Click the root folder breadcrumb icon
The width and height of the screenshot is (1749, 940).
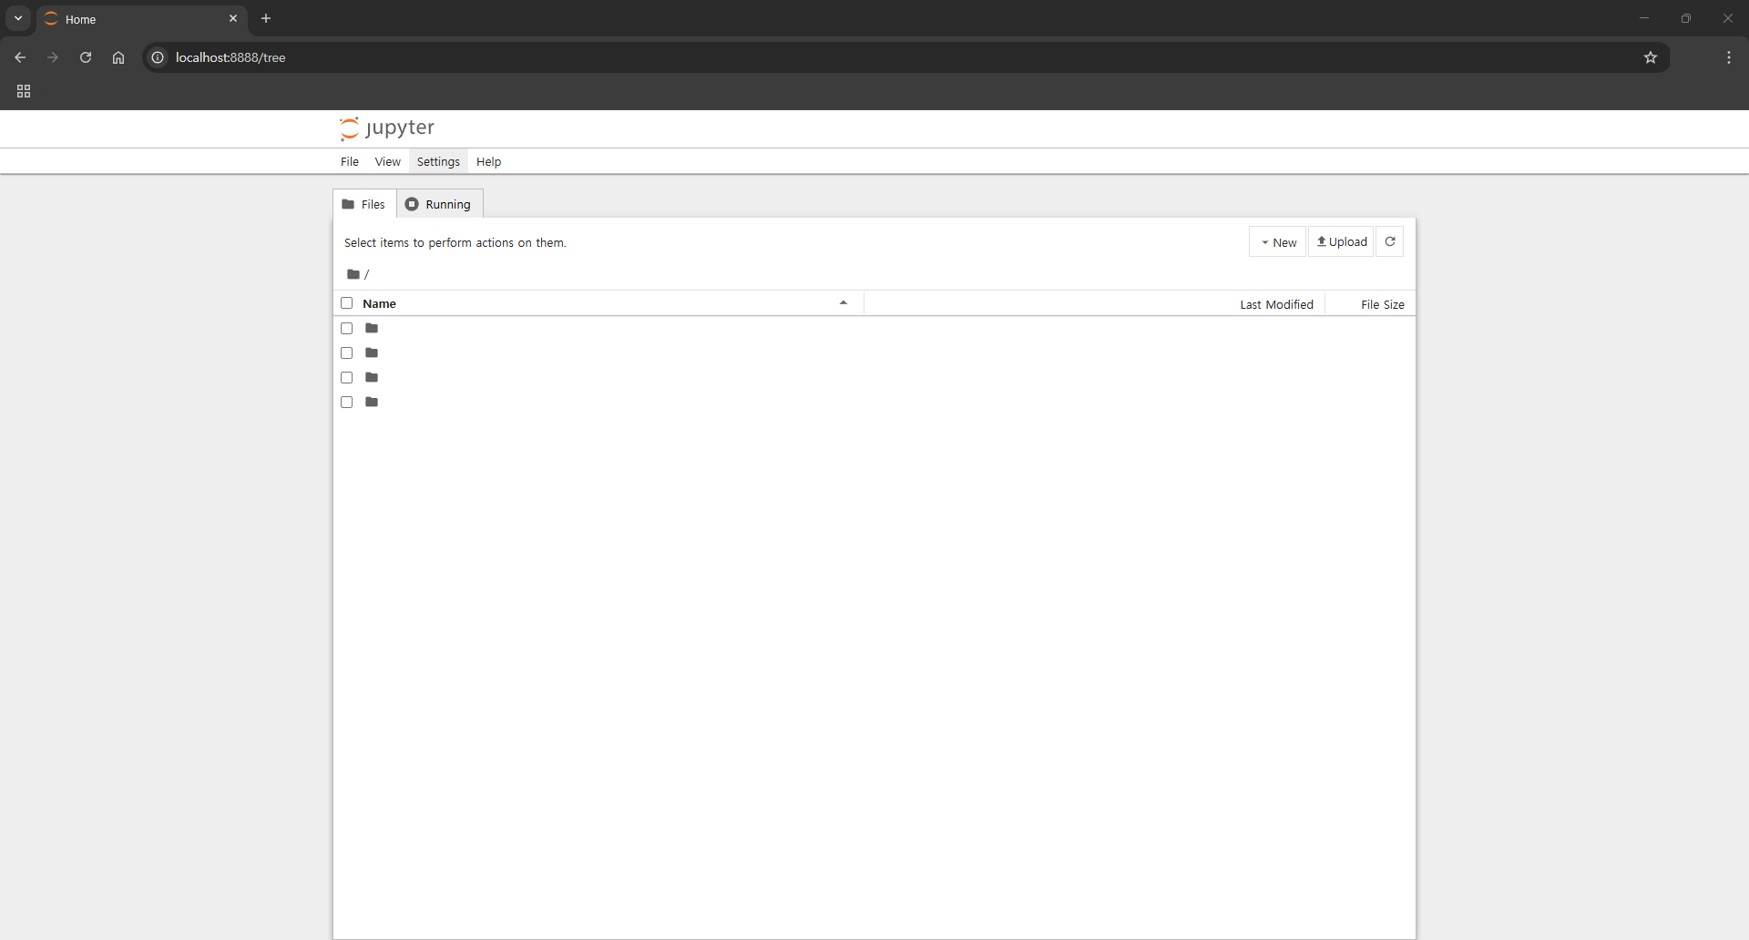[353, 274]
